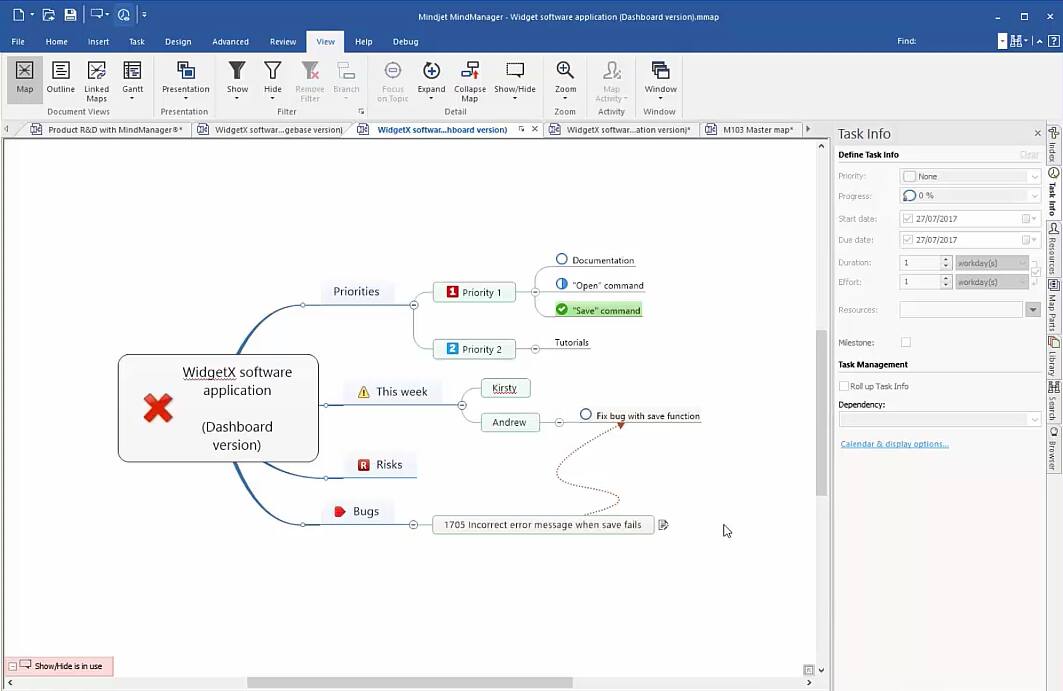Select the Linked Maps view
1063x691 pixels.
[96, 82]
